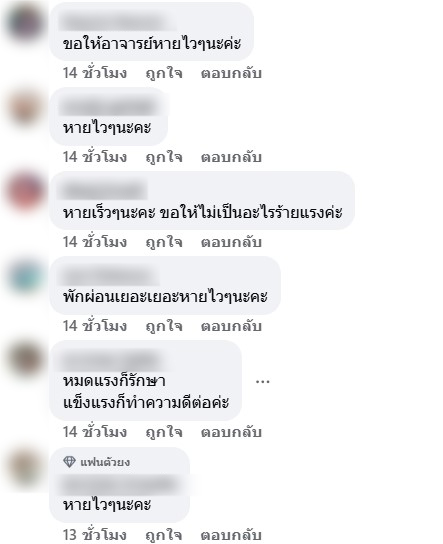Open the blurred author name above พักผ่อนเยอะเยอะ comment
The height and width of the screenshot is (544, 443).
pyautogui.click(x=108, y=276)
